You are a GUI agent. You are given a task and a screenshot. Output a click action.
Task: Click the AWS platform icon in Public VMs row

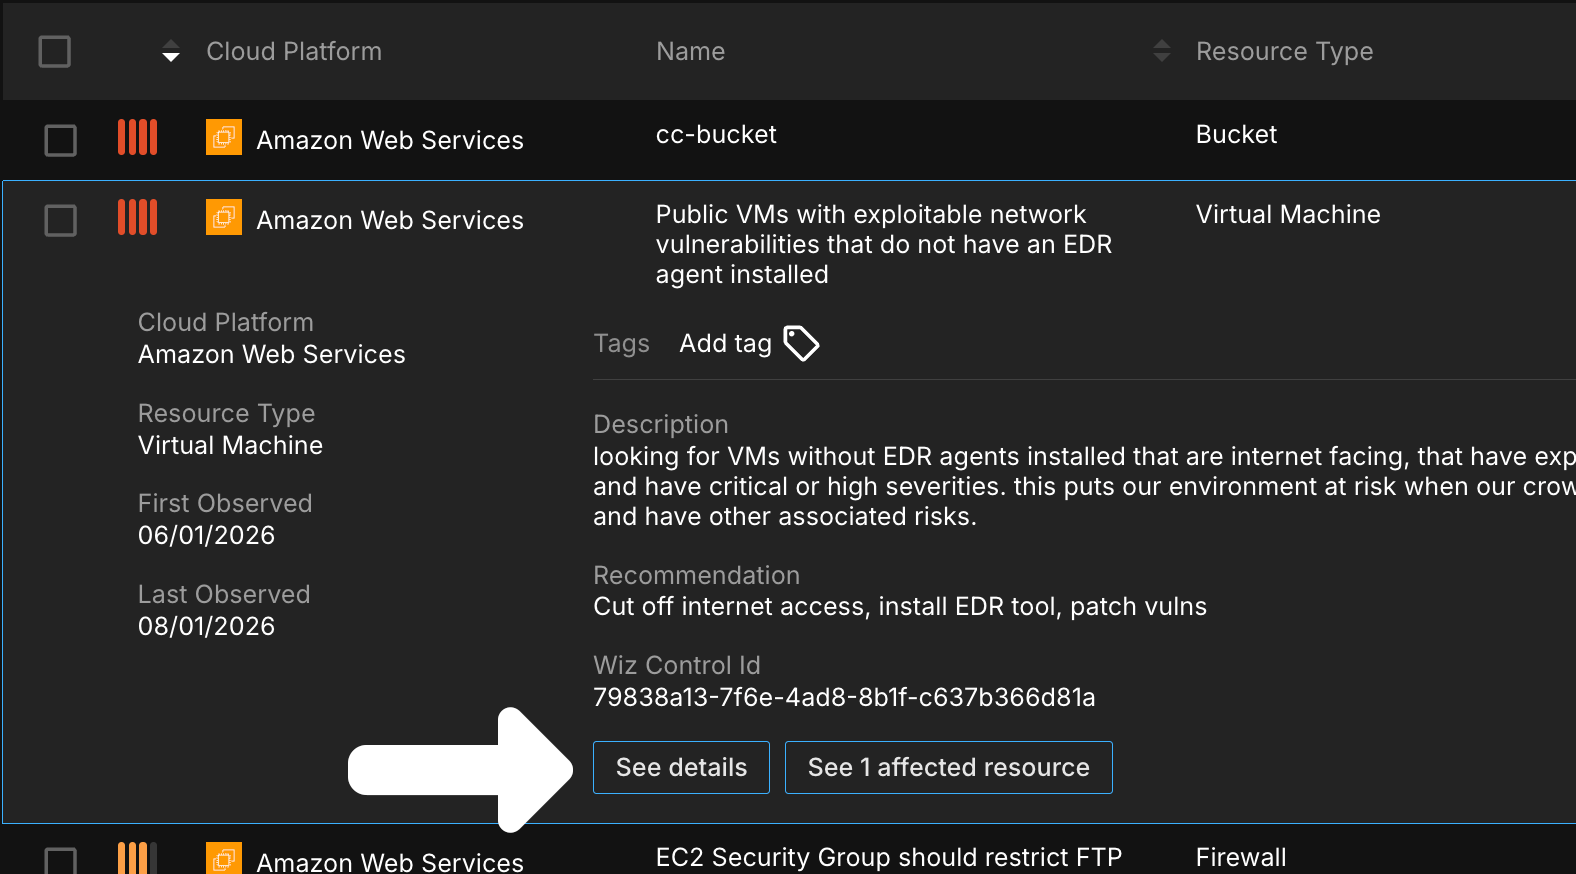pos(224,216)
